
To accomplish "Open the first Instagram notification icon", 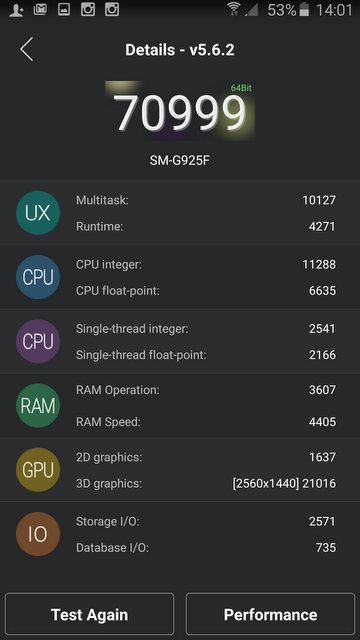I will click(88, 9).
